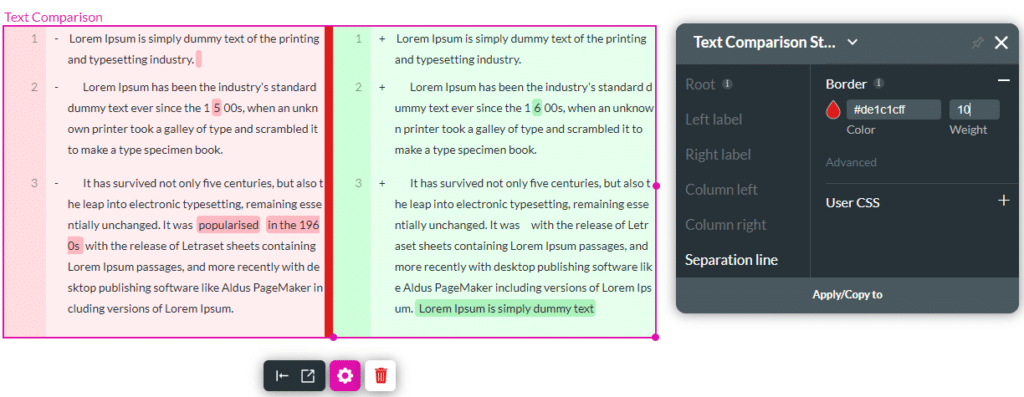This screenshot has height=397, width=1024.
Task: Close the styling panel with X
Action: 1001,43
